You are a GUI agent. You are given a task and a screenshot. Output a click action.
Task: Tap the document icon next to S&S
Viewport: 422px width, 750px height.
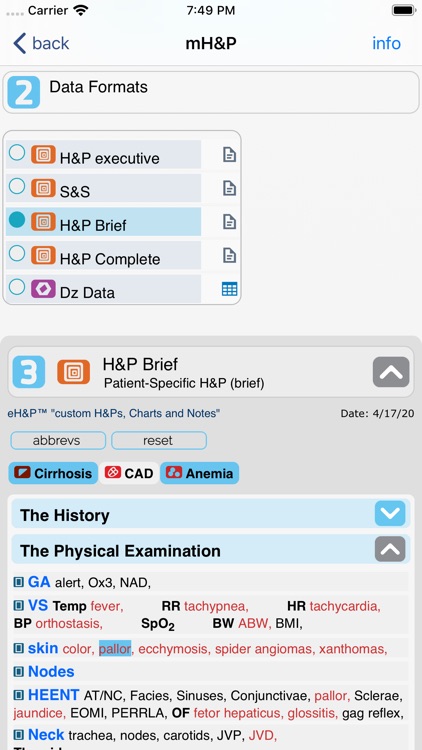point(230,188)
